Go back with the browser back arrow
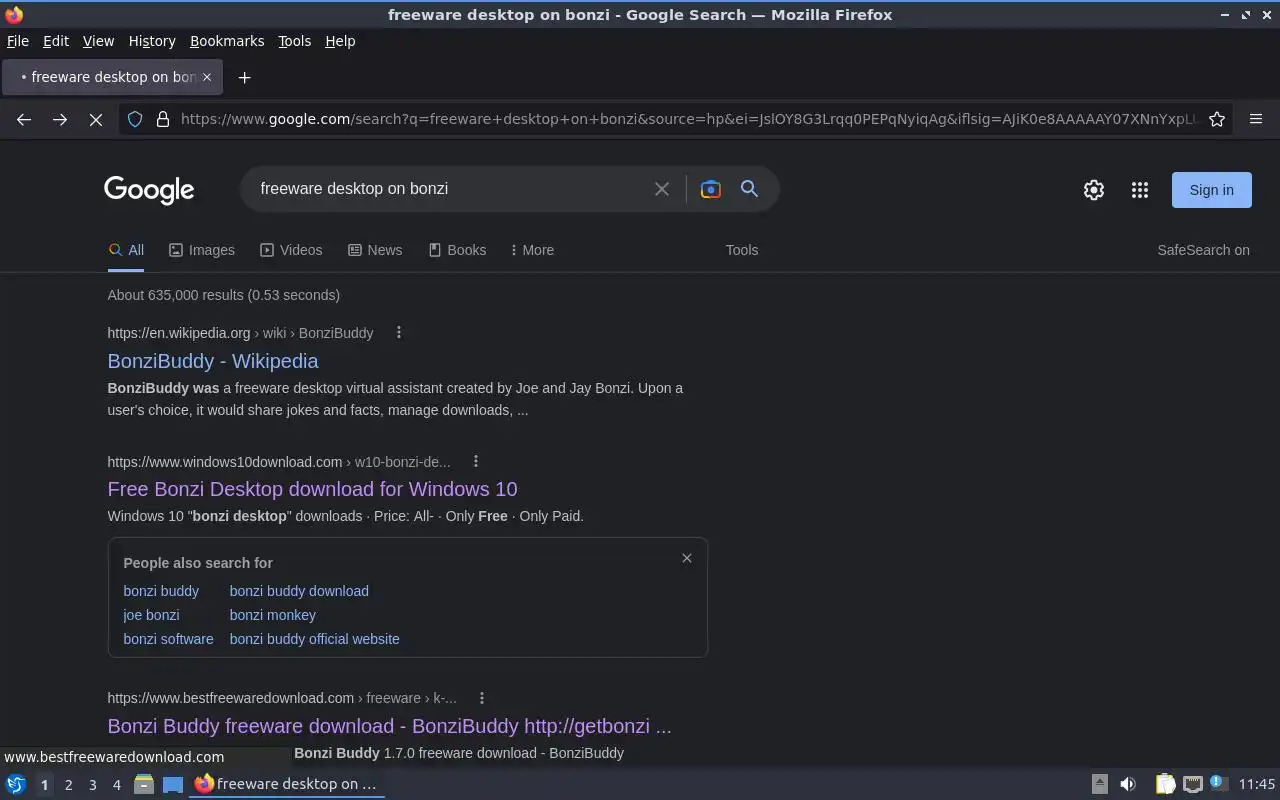 tap(24, 119)
